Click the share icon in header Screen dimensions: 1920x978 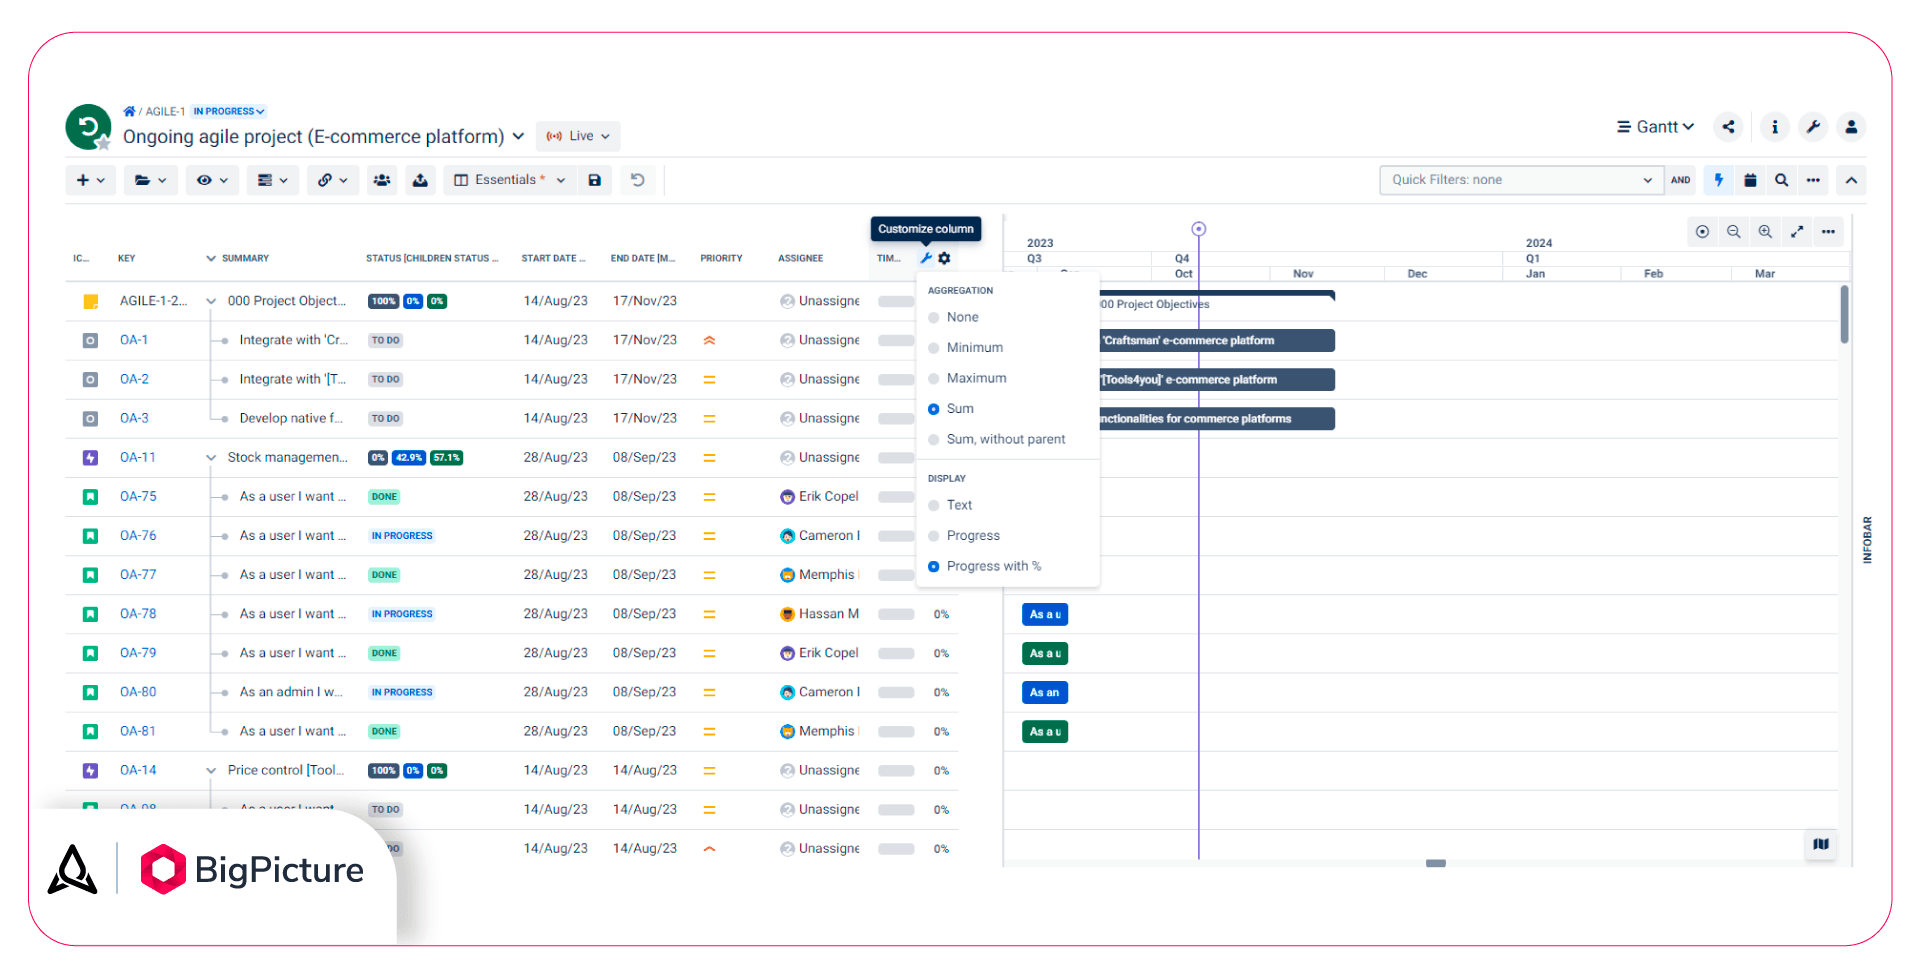point(1729,127)
